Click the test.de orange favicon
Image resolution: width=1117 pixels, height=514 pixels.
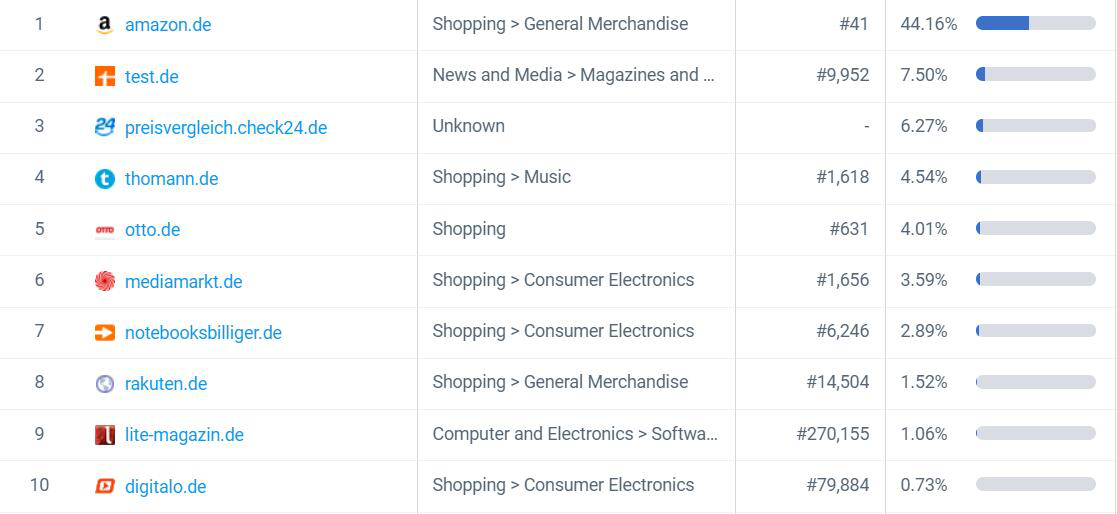point(105,76)
